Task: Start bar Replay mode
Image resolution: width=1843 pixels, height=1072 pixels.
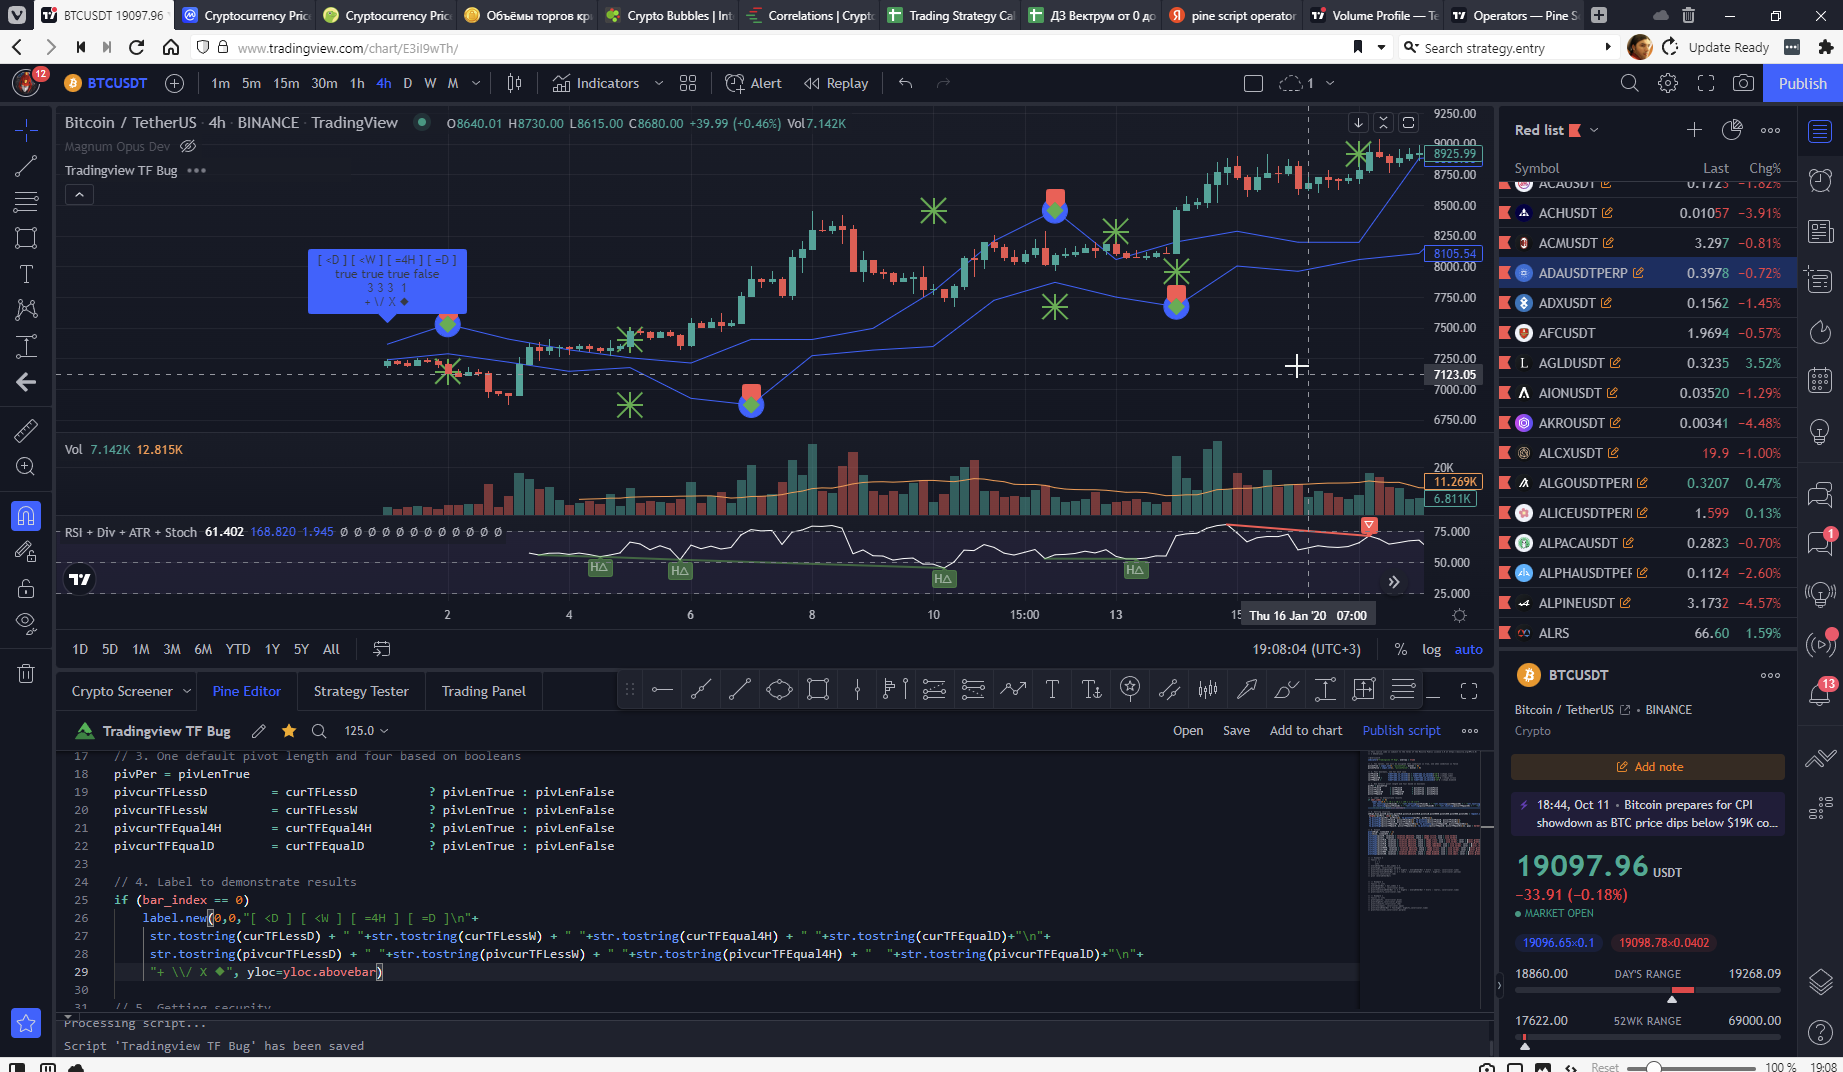Action: (x=836, y=83)
